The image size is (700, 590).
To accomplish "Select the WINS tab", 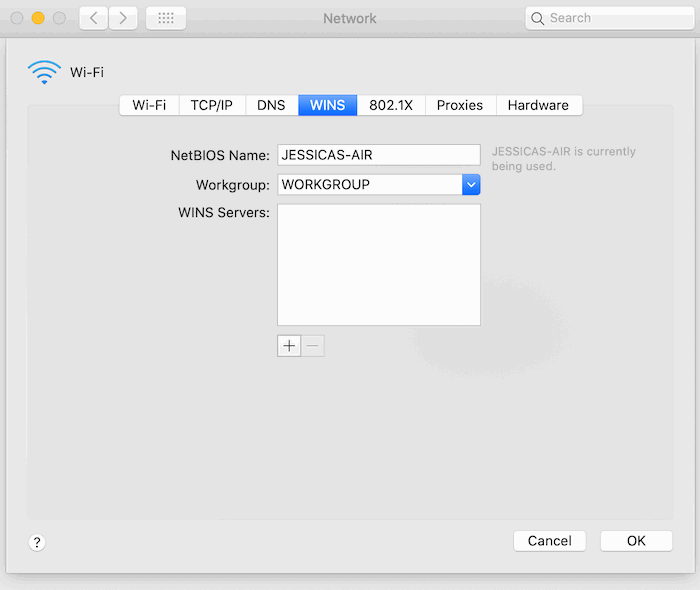I will [327, 105].
